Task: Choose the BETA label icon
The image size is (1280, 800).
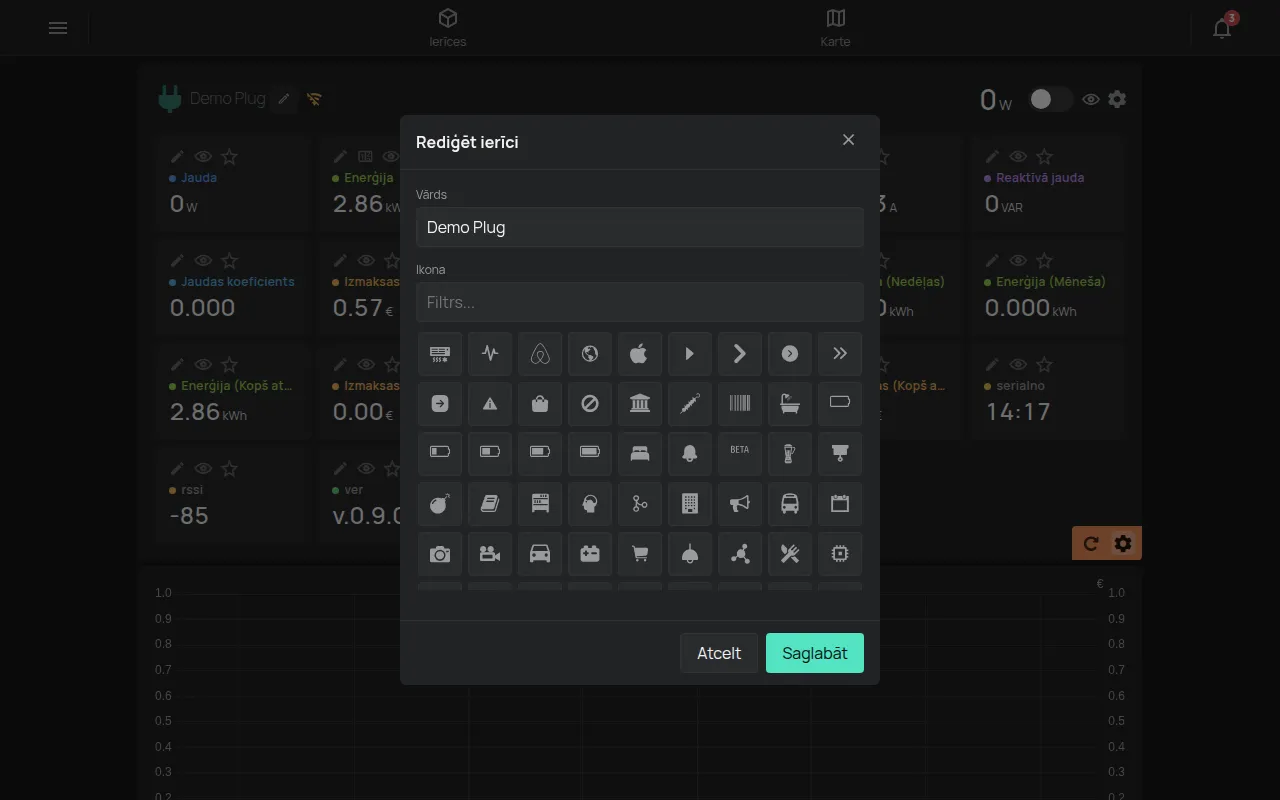Action: tap(740, 453)
